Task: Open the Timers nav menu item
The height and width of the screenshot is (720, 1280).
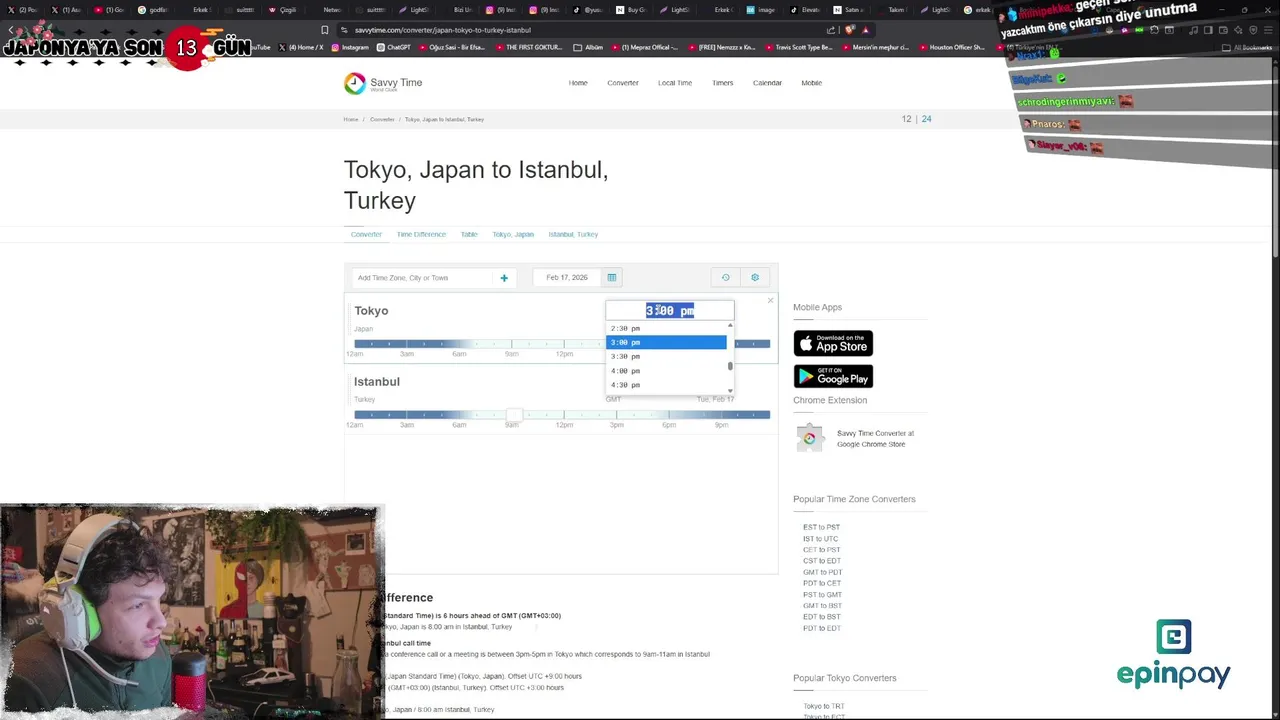Action: pos(722,83)
